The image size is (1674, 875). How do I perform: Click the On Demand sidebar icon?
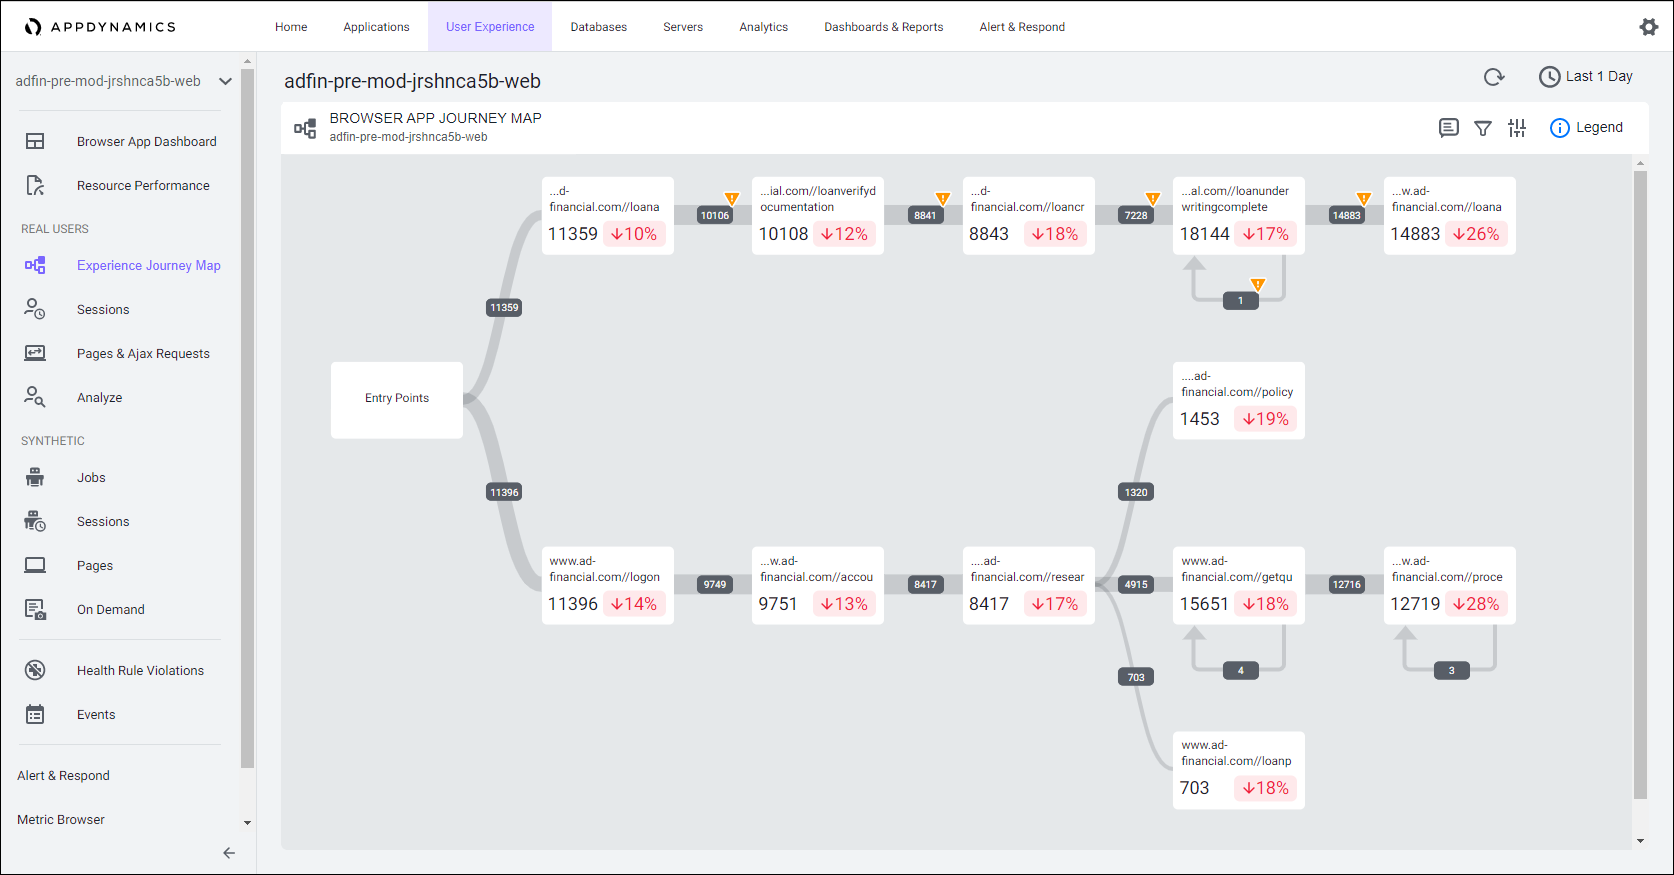tap(35, 609)
